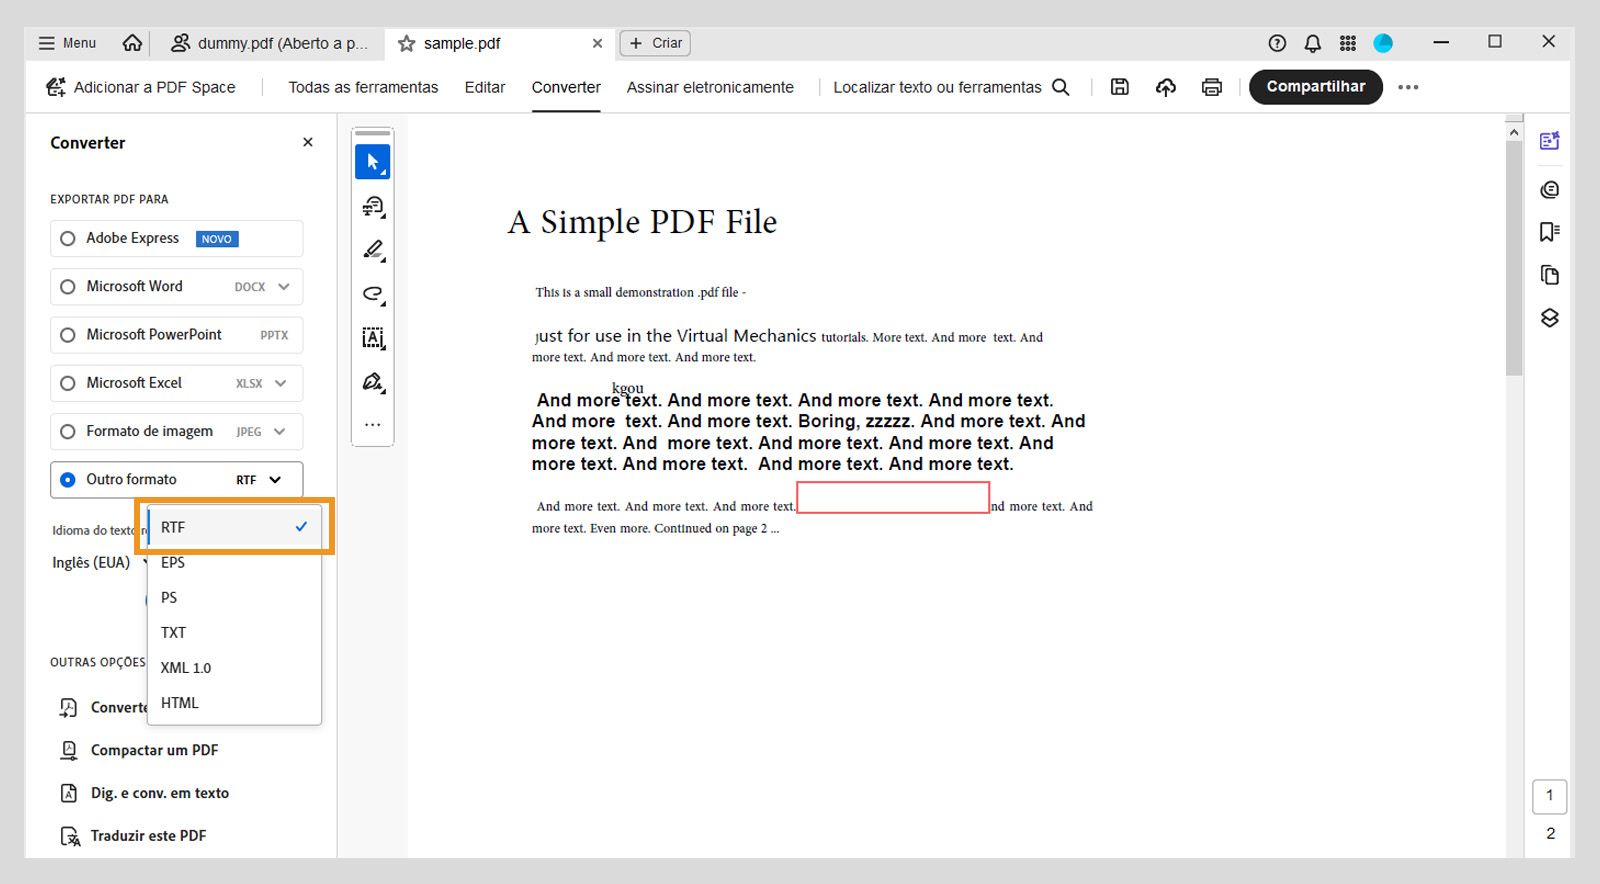Select the freehand lasso draw tool
Screen dimensions: 1600x884
[373, 294]
